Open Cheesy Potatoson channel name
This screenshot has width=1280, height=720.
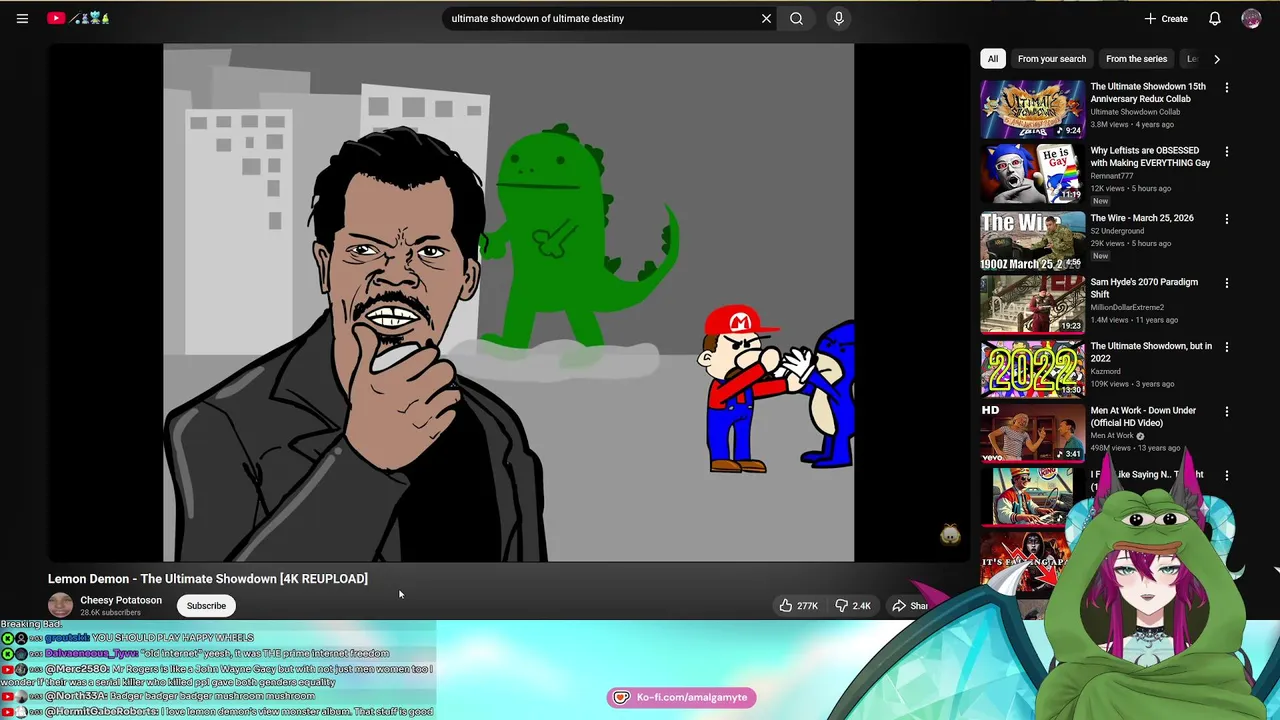click(x=121, y=600)
